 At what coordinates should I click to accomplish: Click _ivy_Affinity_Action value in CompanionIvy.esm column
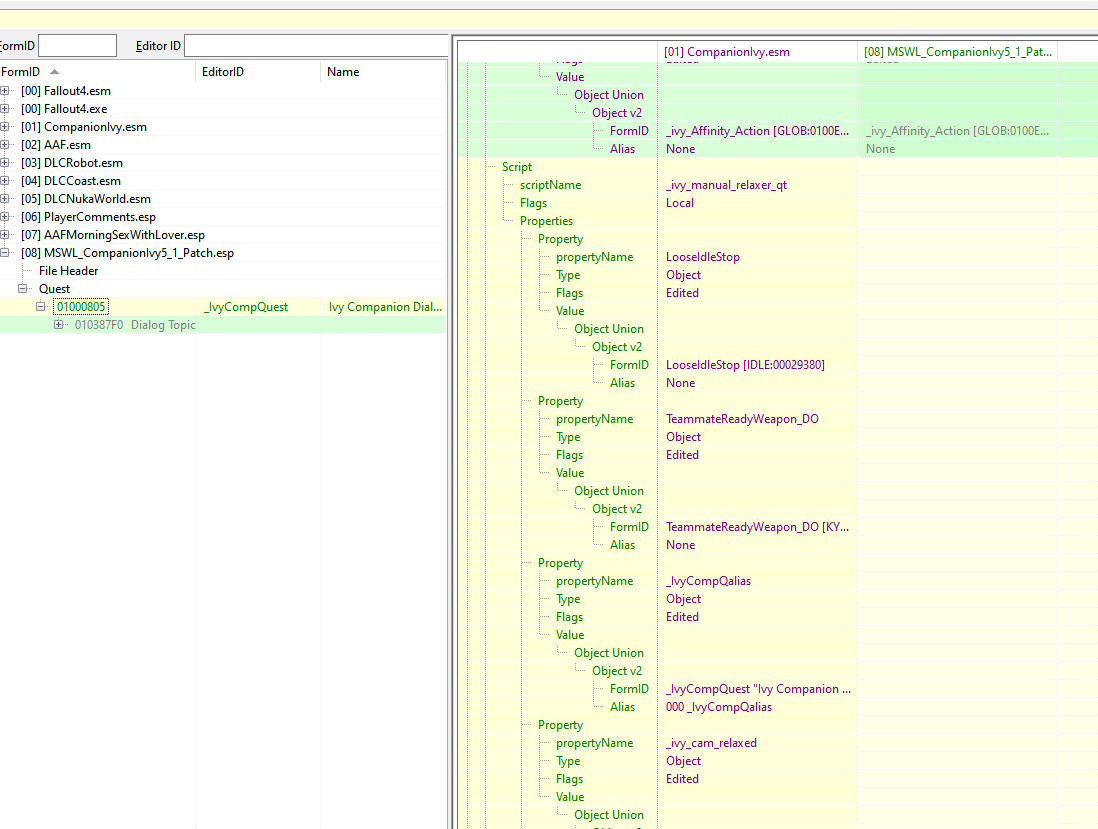point(757,131)
